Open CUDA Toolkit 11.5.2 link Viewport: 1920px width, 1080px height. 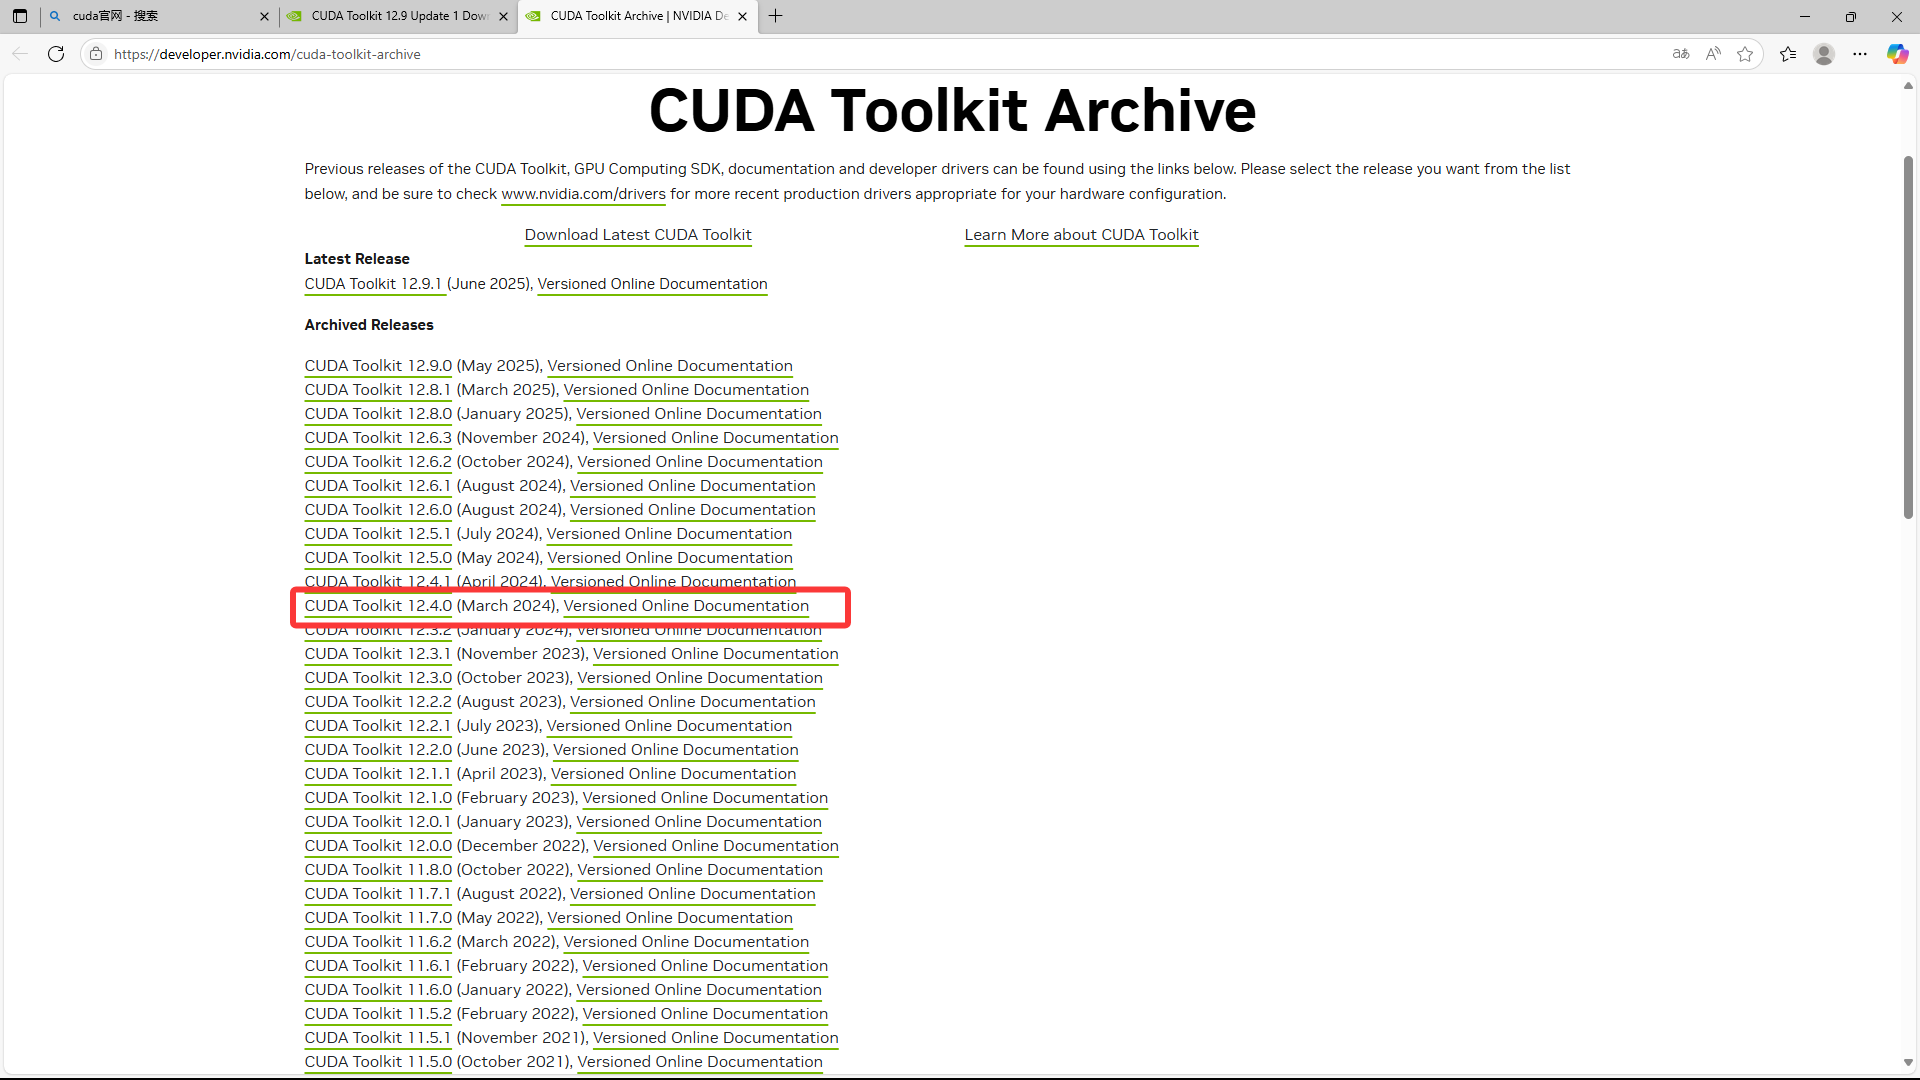(x=378, y=1014)
